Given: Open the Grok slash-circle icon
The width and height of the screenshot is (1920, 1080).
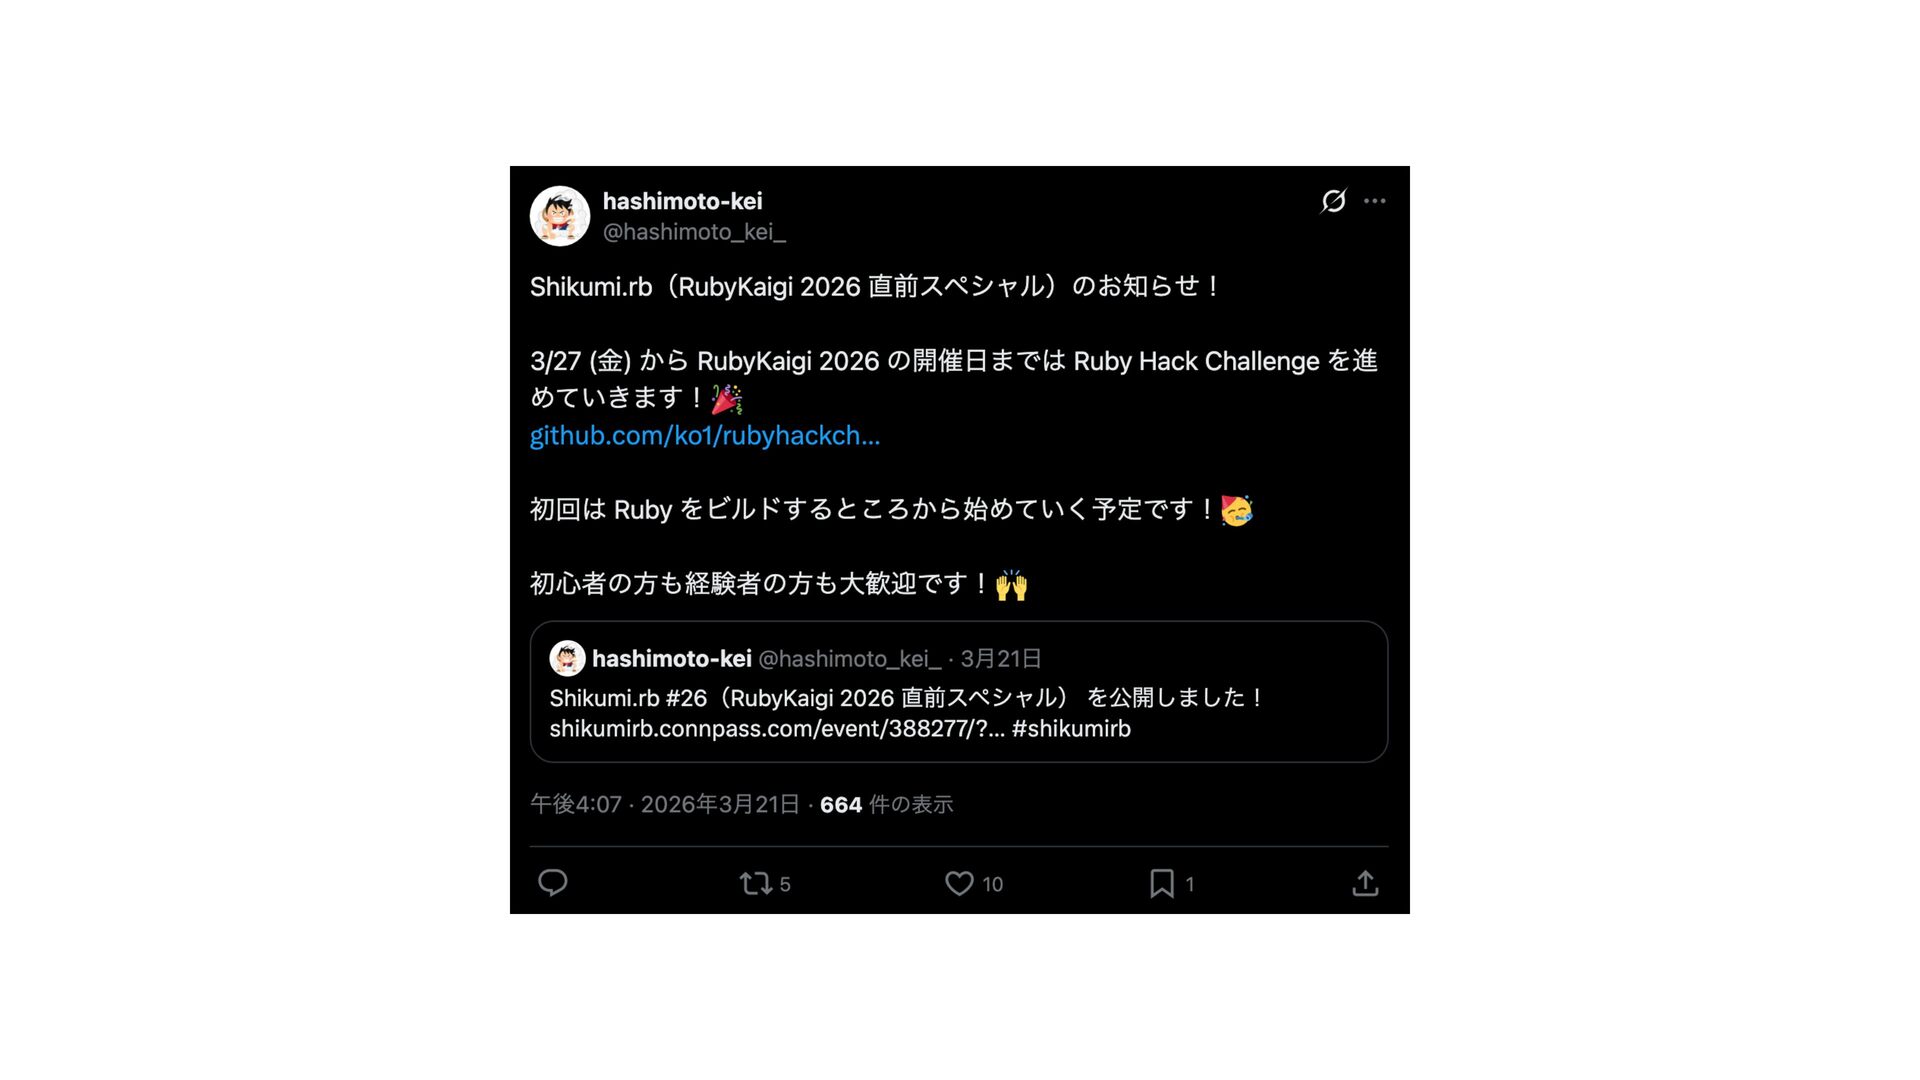Looking at the screenshot, I should (1333, 201).
